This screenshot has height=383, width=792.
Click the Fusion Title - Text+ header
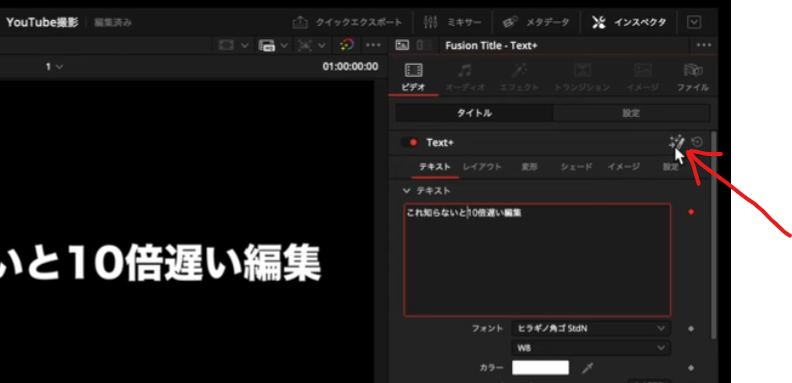pos(491,45)
